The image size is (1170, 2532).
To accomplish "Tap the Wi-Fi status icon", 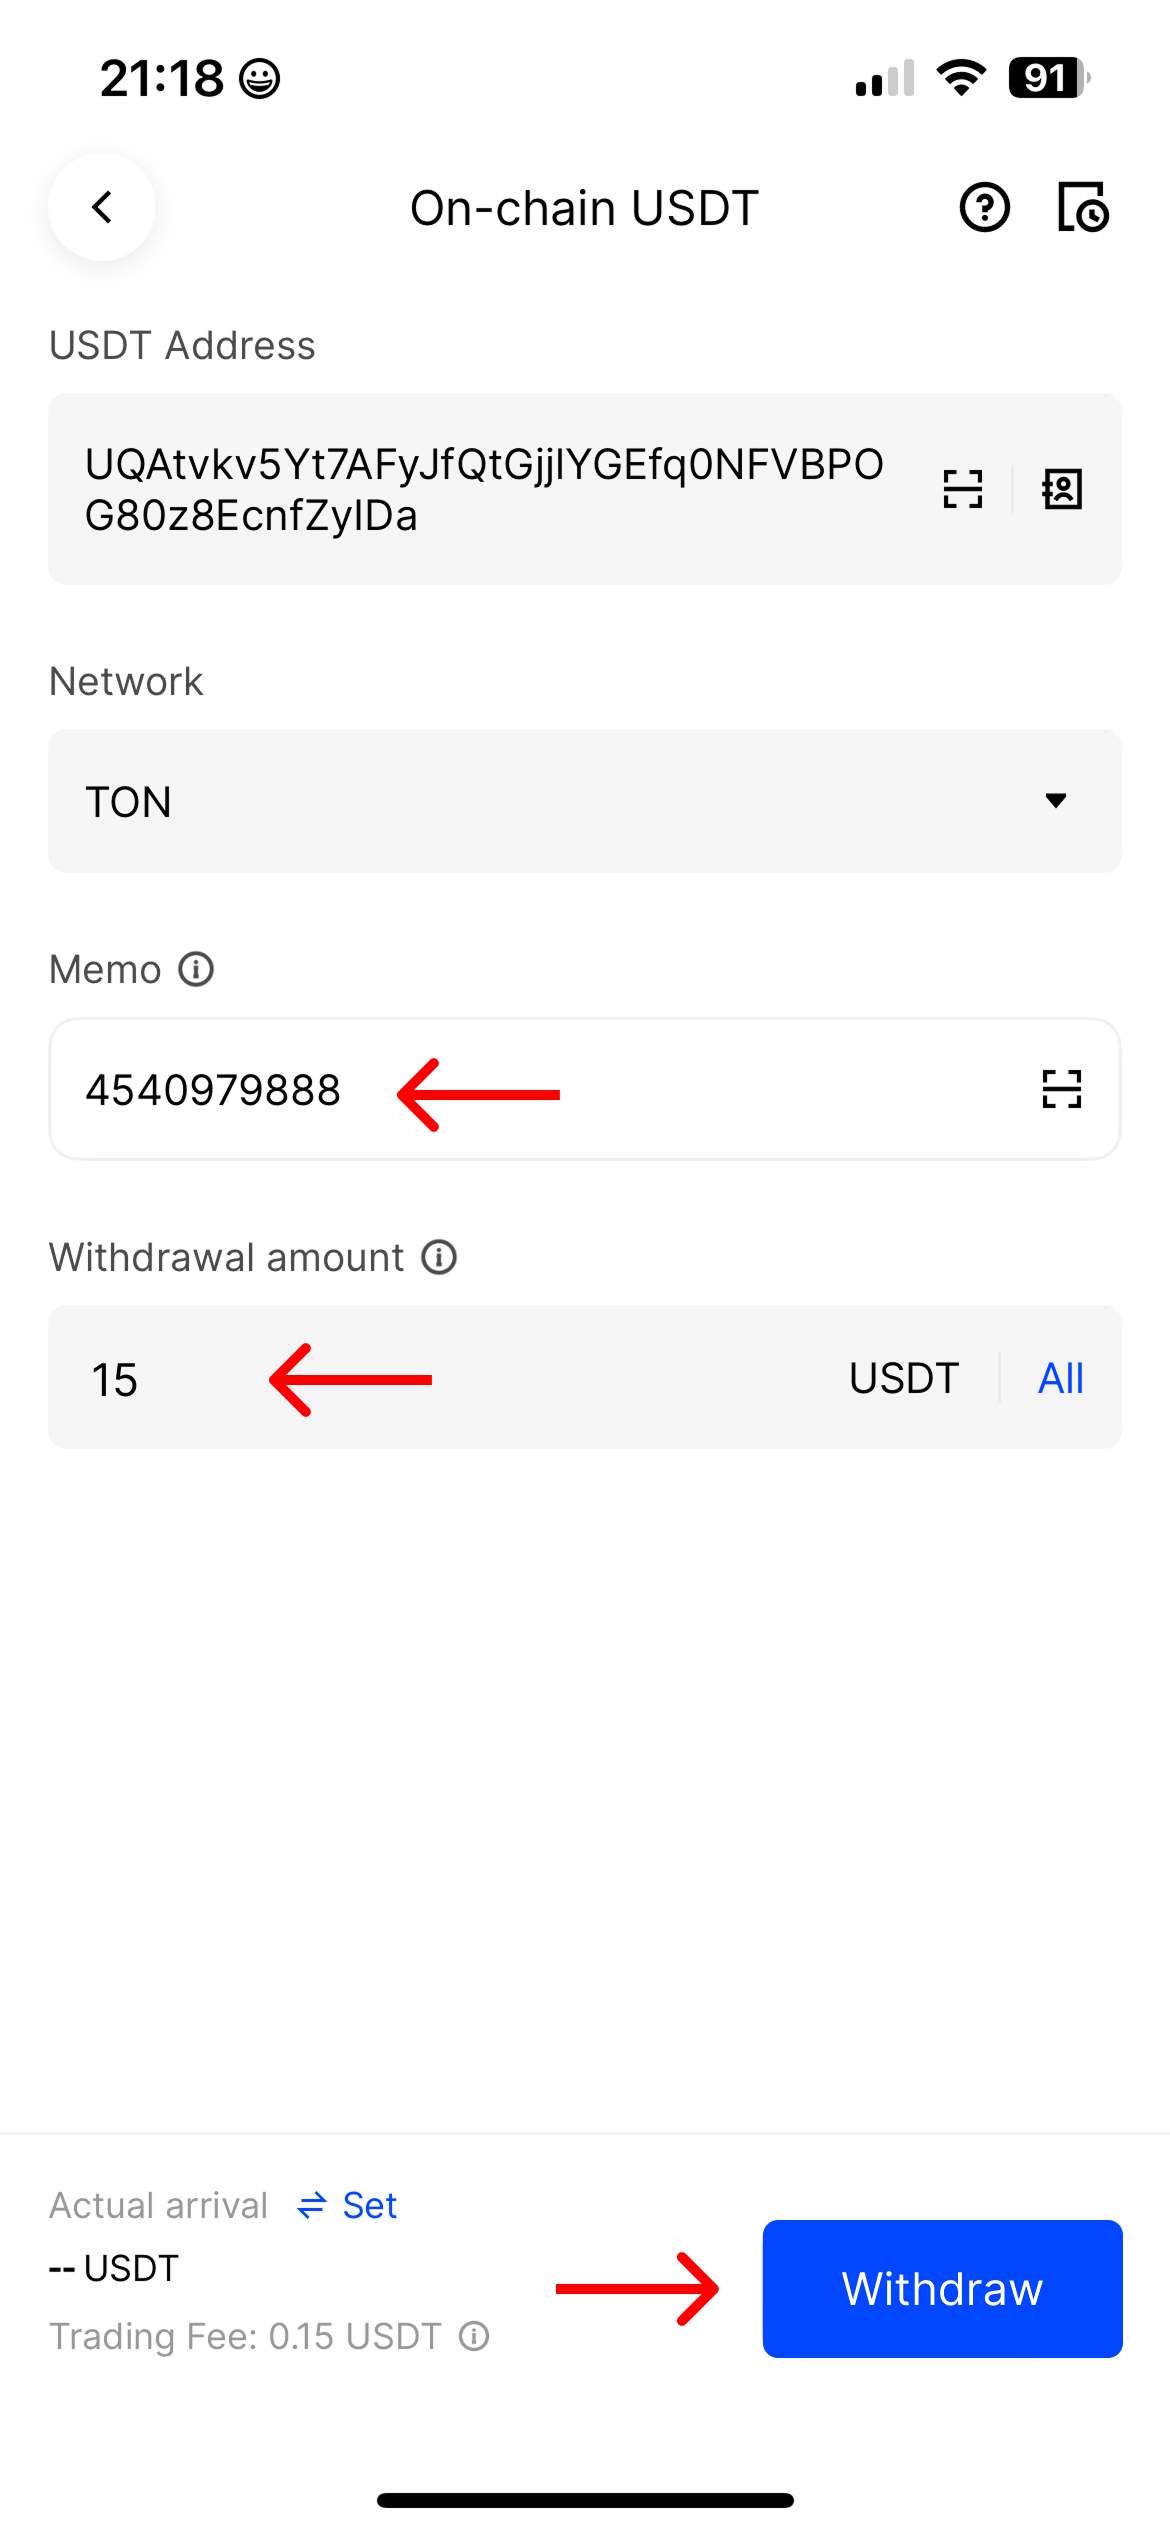I will 961,78.
